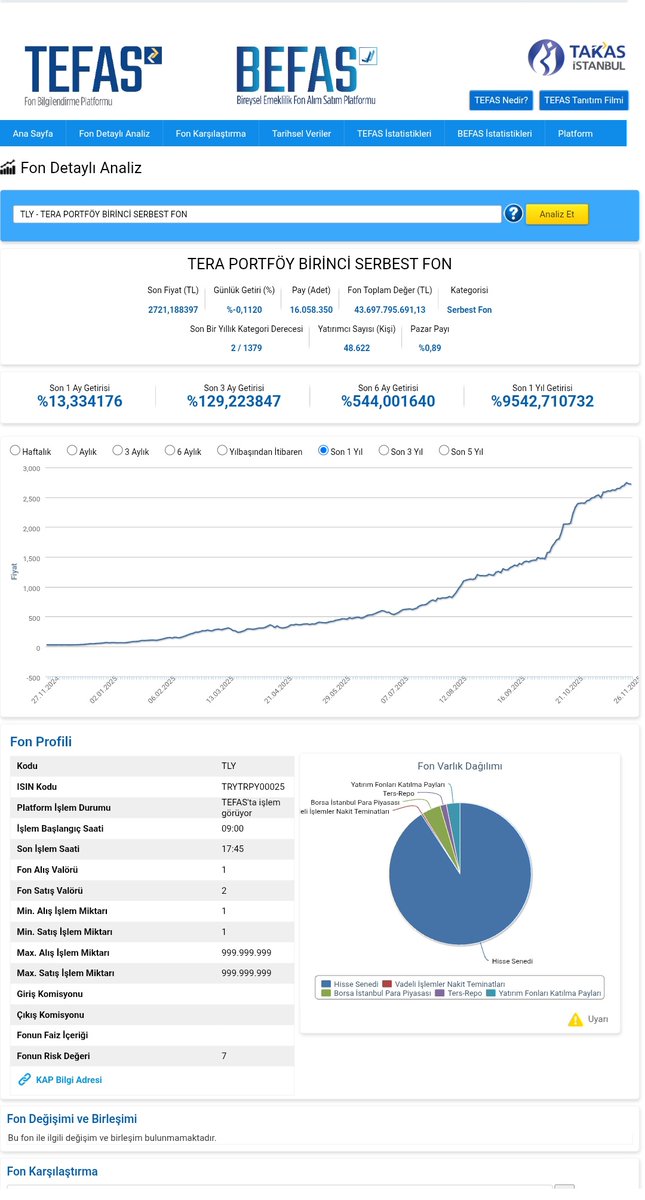This screenshot has width=645, height=1200.
Task: Click the category rank value 2 / 1379
Action: [245, 348]
